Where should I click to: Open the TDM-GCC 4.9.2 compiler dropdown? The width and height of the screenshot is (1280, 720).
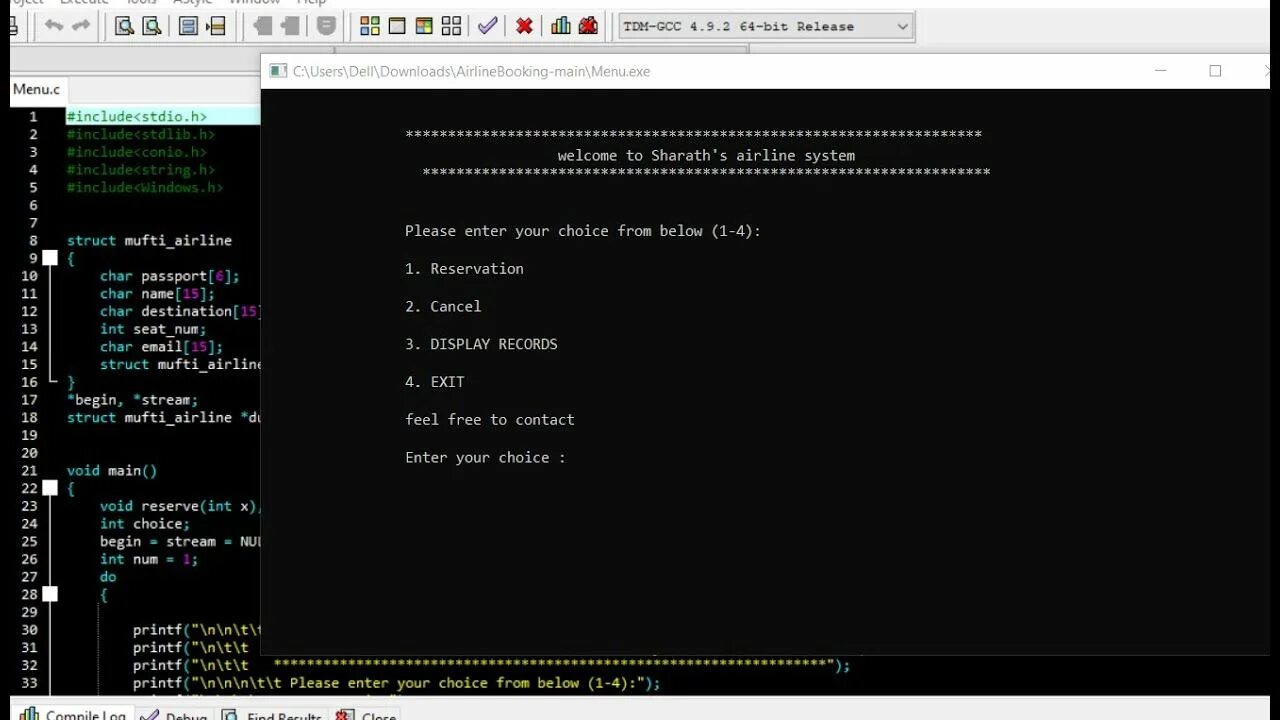[766, 27]
